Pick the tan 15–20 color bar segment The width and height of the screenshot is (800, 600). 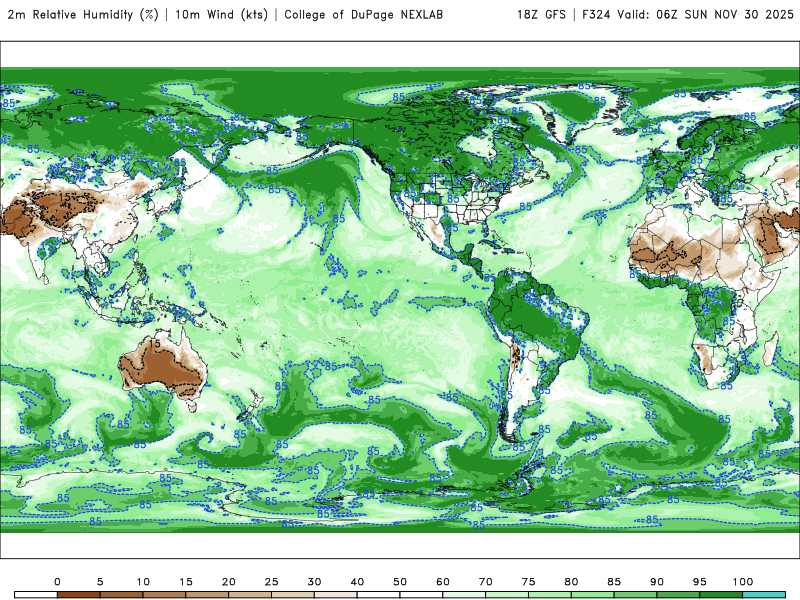pyautogui.click(x=207, y=595)
